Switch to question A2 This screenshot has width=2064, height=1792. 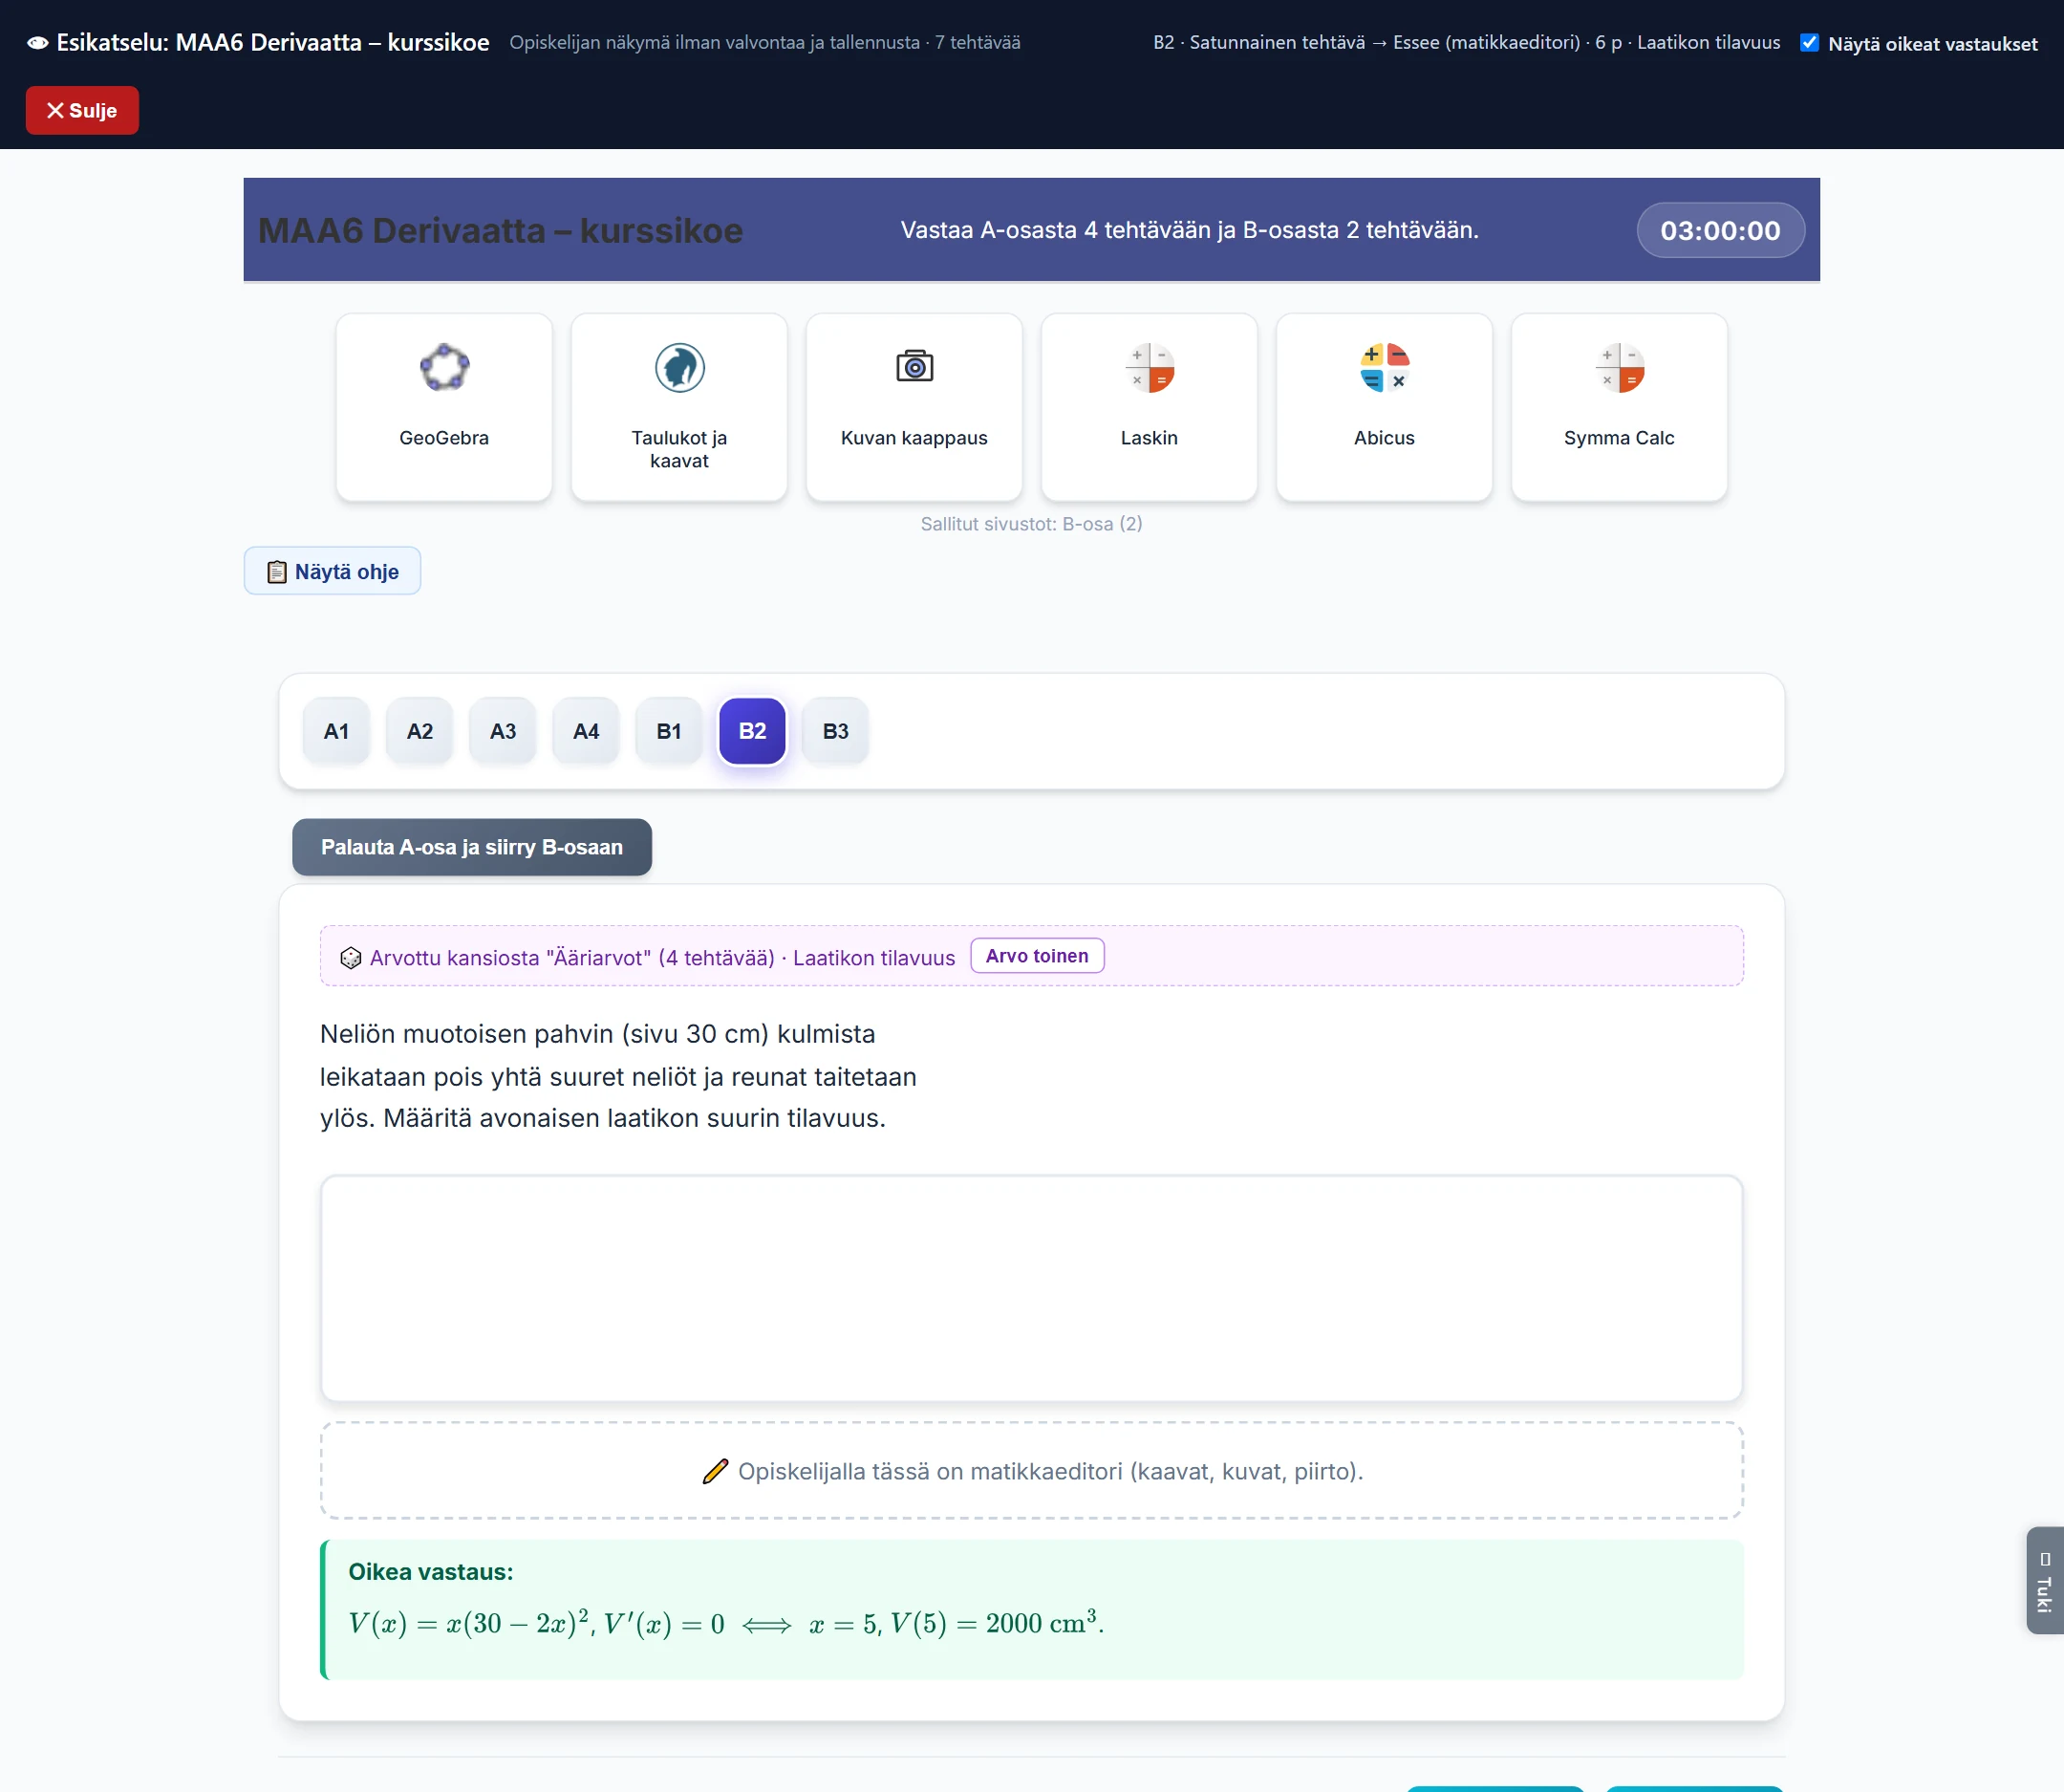tap(420, 731)
